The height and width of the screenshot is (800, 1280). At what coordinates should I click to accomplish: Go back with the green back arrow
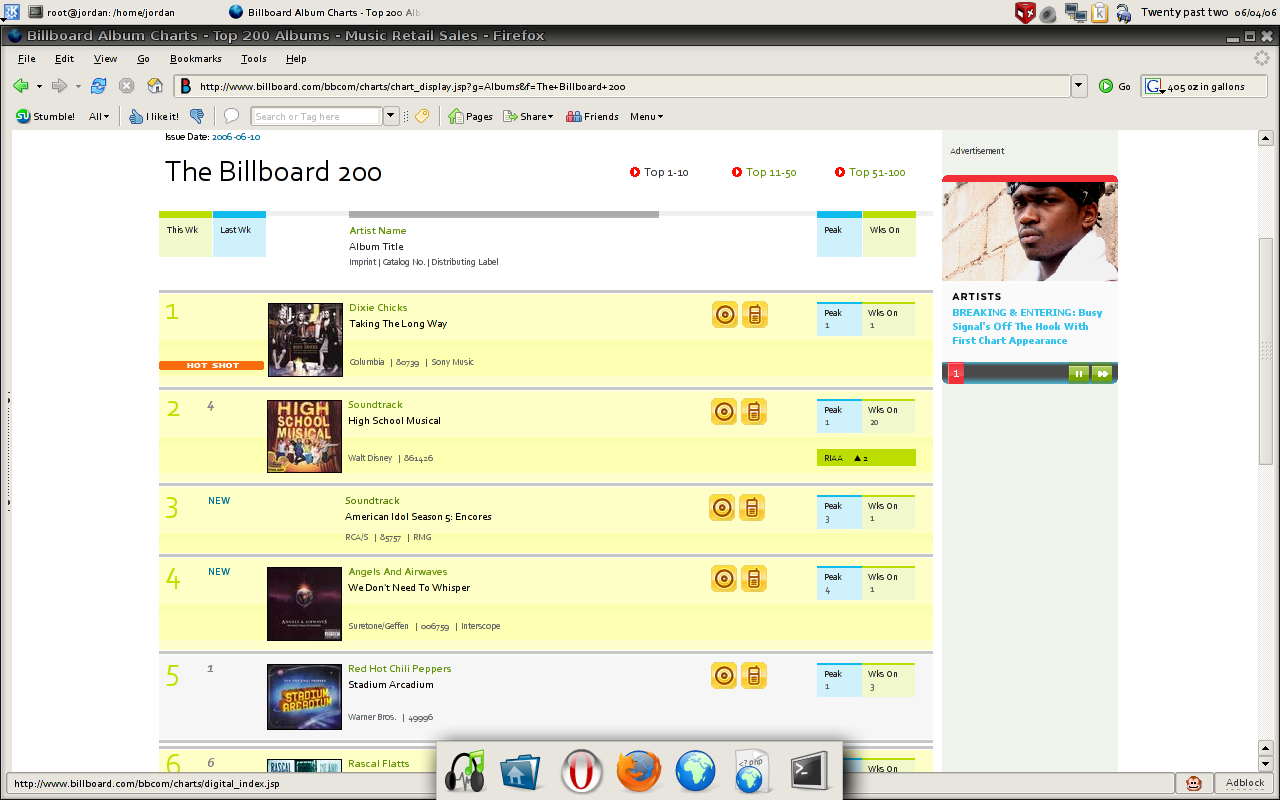click(20, 86)
